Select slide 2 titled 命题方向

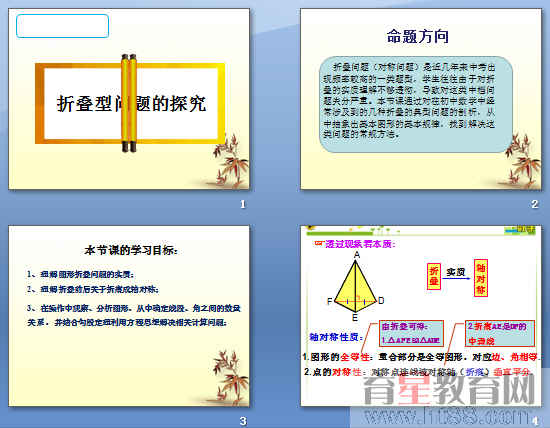tap(421, 99)
